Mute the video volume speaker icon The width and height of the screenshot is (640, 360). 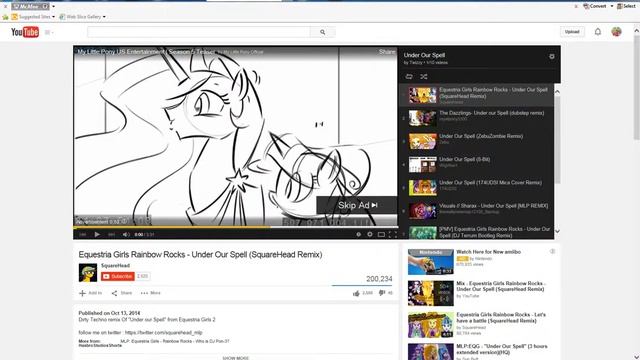tap(126, 234)
